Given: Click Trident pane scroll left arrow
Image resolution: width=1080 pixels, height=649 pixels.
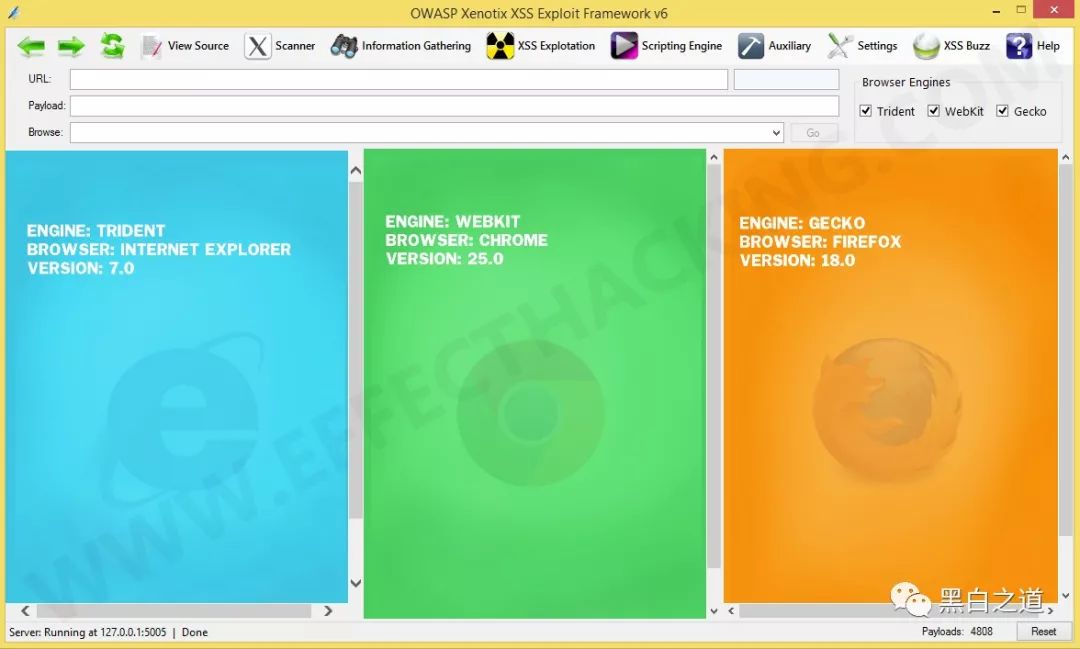Looking at the screenshot, I should (x=25, y=610).
